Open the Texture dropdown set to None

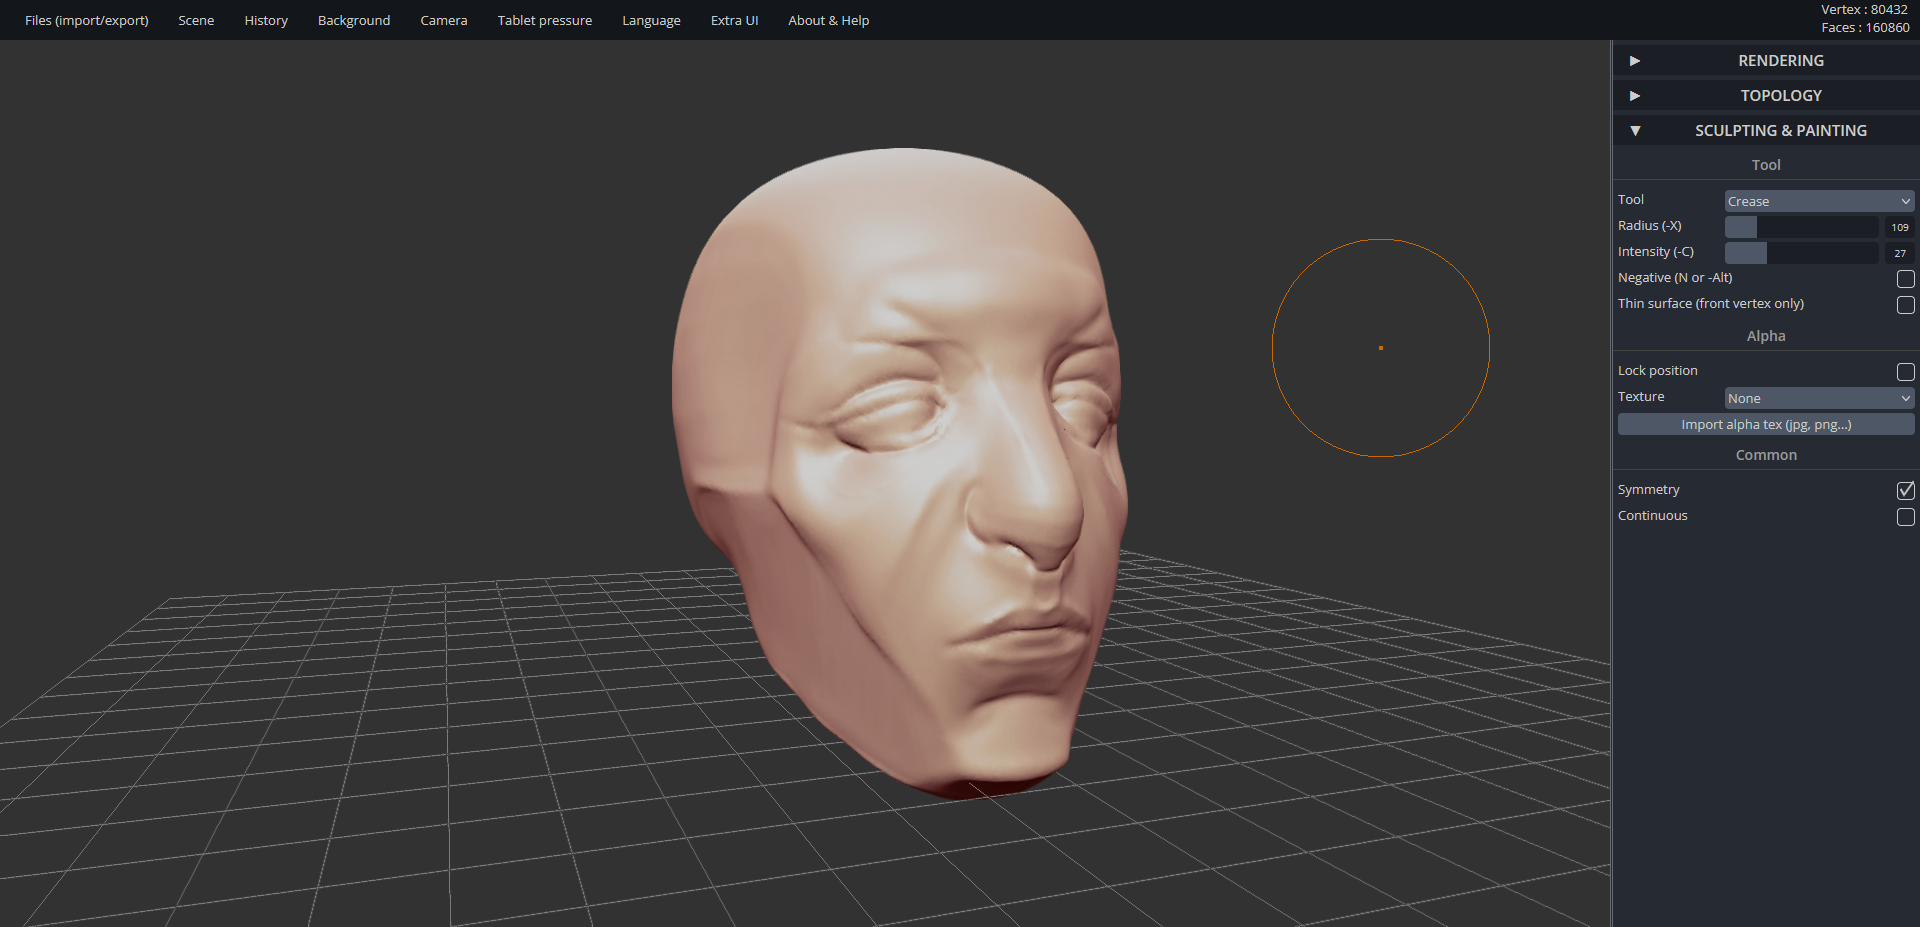(x=1818, y=398)
